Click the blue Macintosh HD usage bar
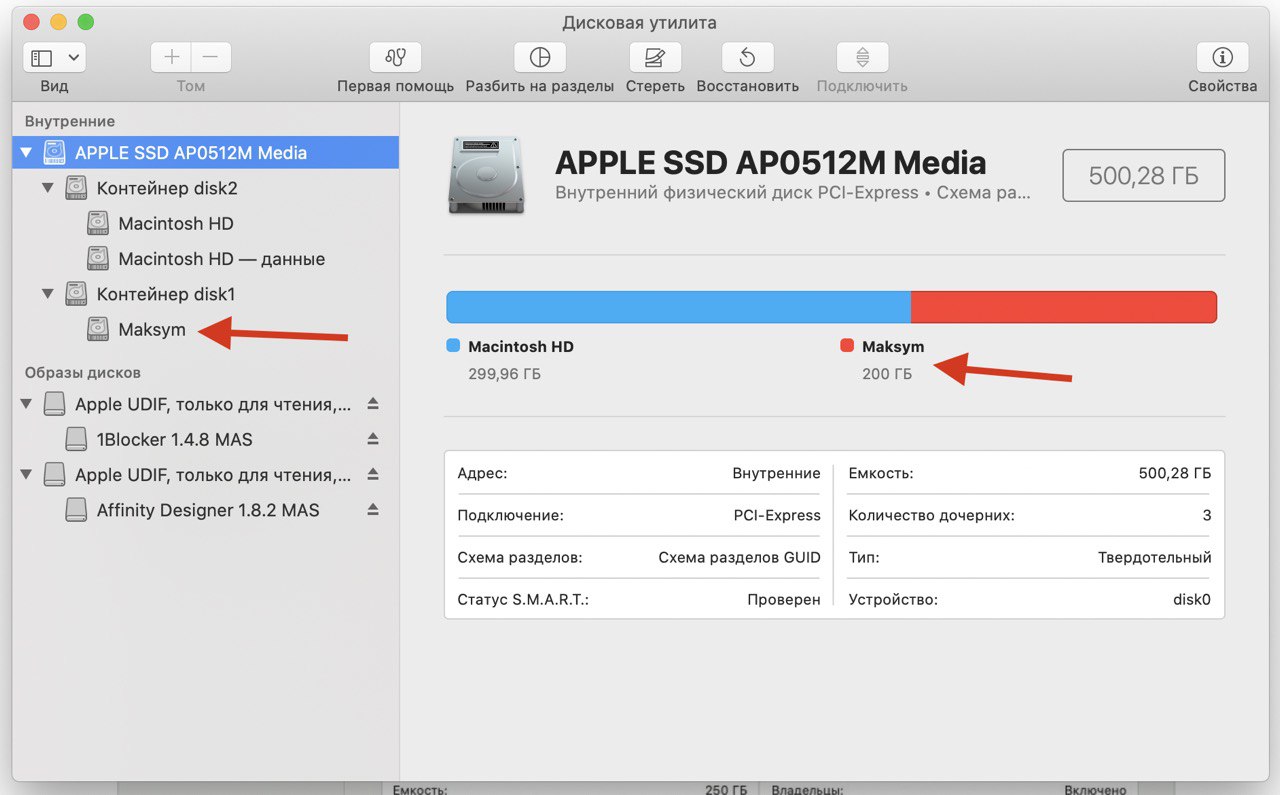Screen dimensions: 1280x795 pos(678,307)
